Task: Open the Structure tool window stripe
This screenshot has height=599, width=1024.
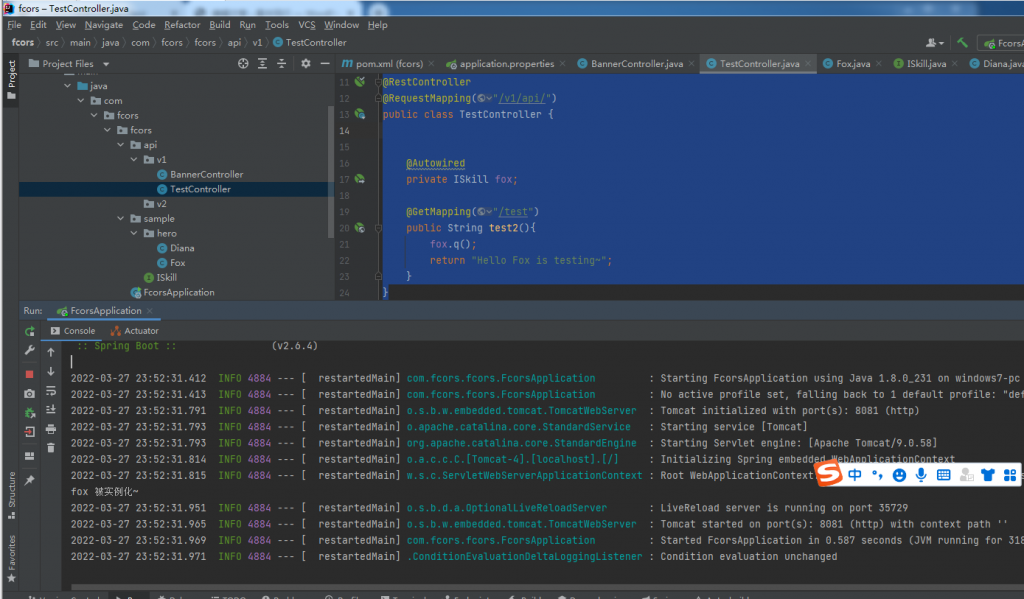Action: pos(11,494)
